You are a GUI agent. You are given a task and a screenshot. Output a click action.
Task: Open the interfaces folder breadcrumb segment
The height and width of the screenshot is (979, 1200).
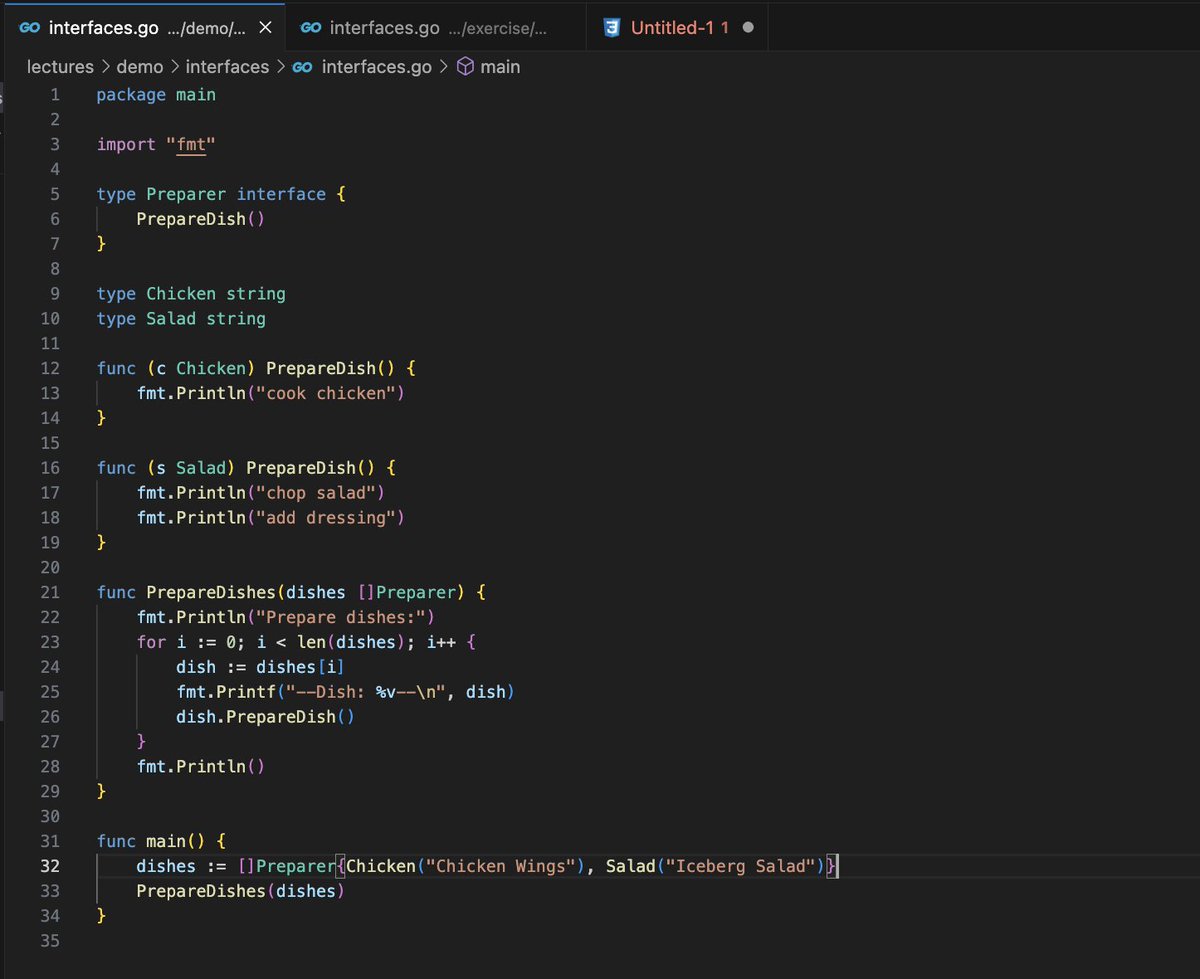tap(227, 67)
